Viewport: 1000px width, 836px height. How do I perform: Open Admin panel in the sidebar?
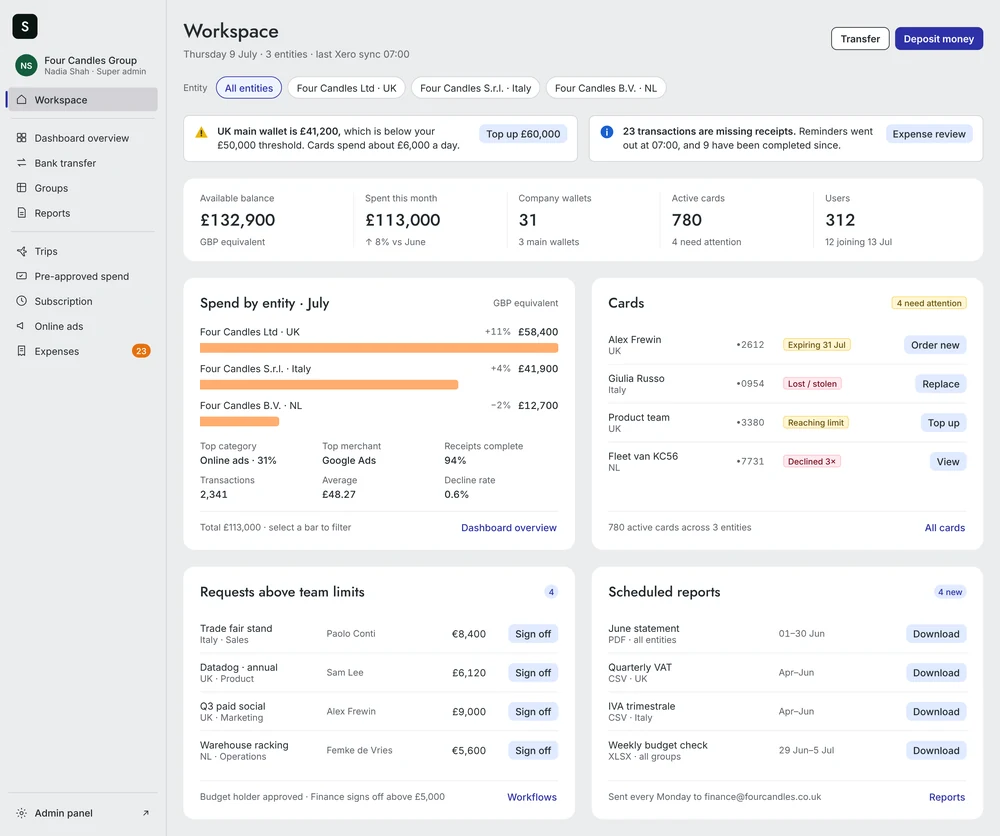tap(83, 813)
